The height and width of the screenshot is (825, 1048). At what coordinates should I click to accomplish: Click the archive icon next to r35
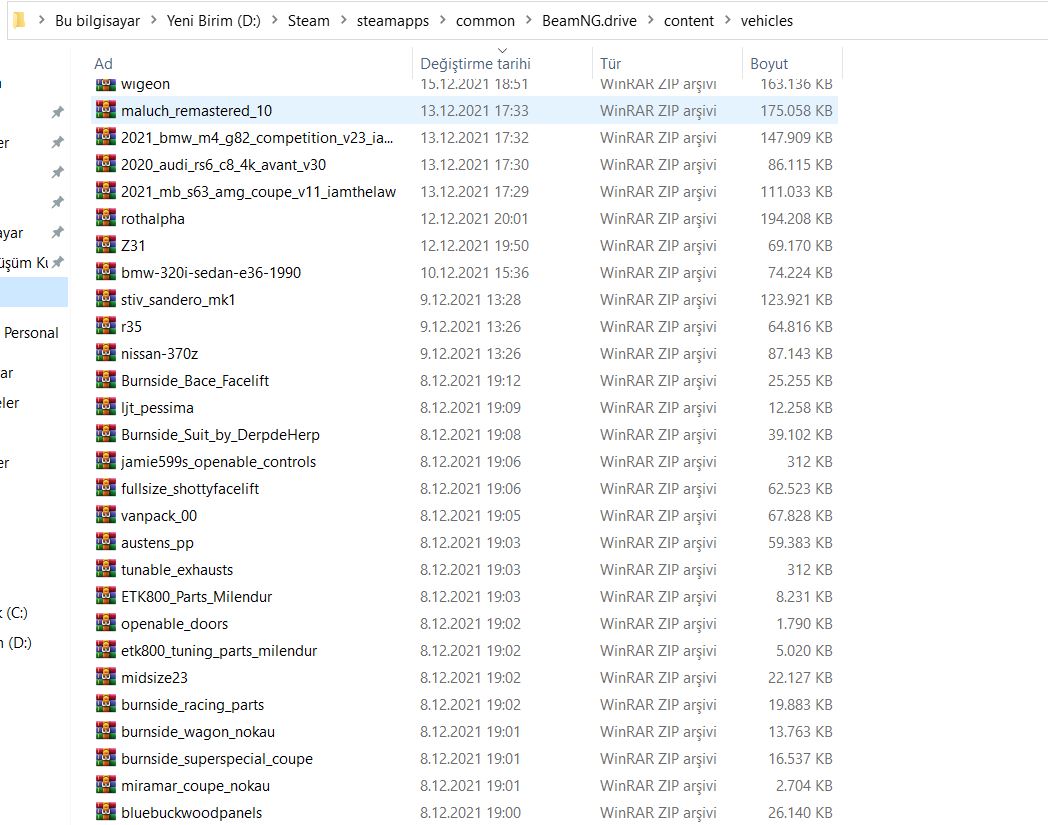[x=106, y=326]
